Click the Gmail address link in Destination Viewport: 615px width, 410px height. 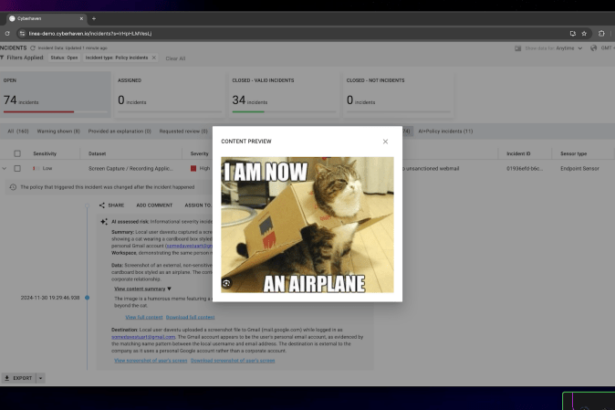pyautogui.click(x=143, y=337)
